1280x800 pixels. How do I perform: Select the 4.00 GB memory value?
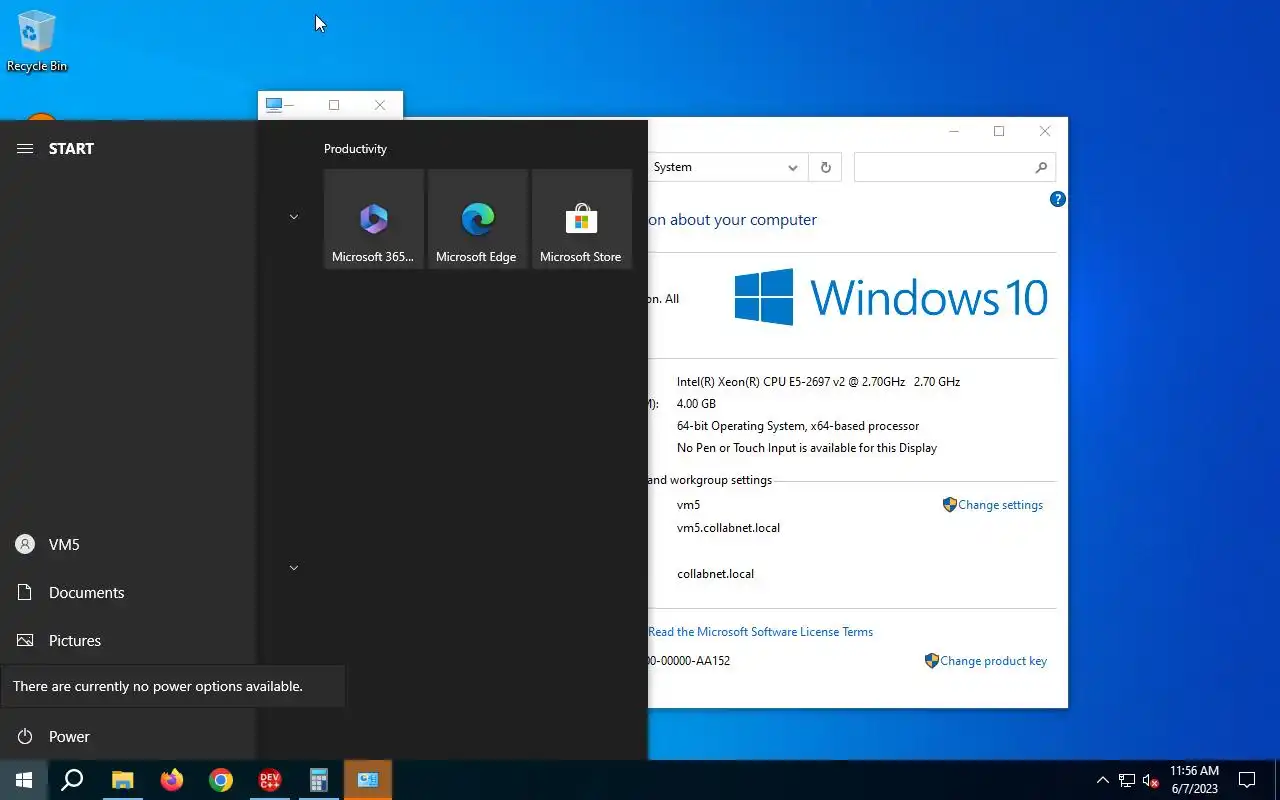[x=696, y=404]
